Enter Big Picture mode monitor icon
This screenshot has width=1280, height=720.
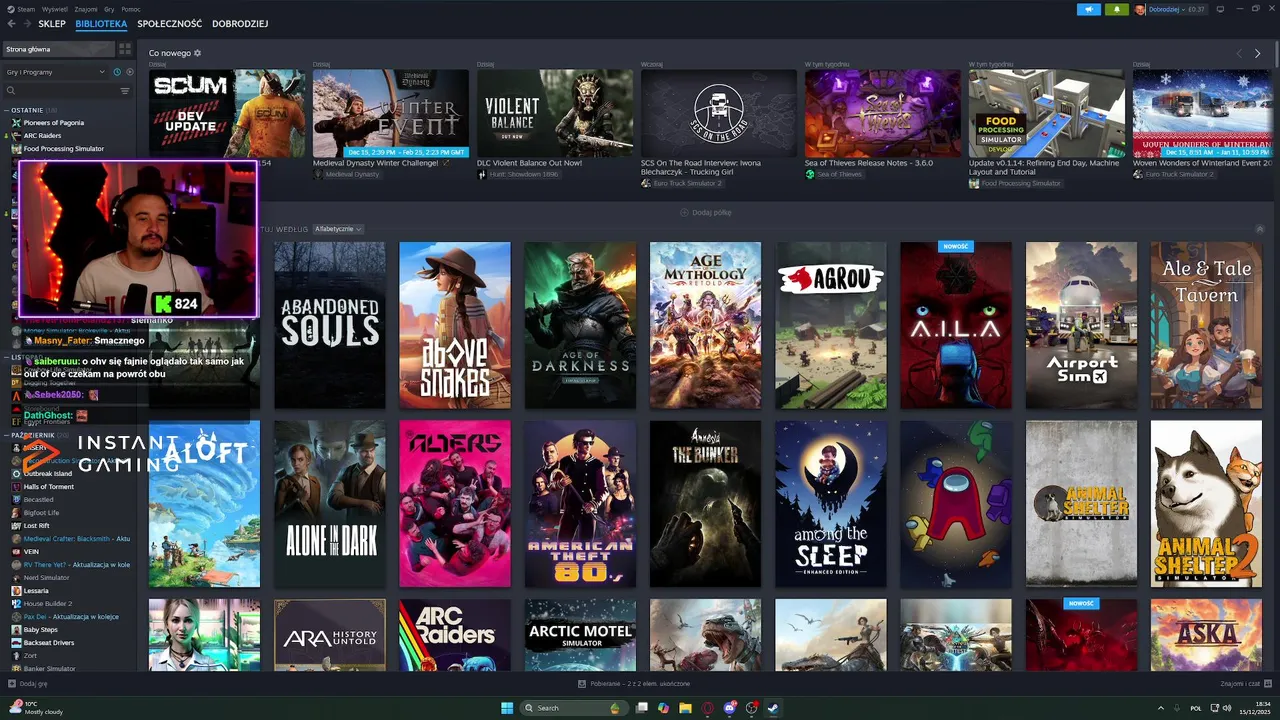[1219, 9]
